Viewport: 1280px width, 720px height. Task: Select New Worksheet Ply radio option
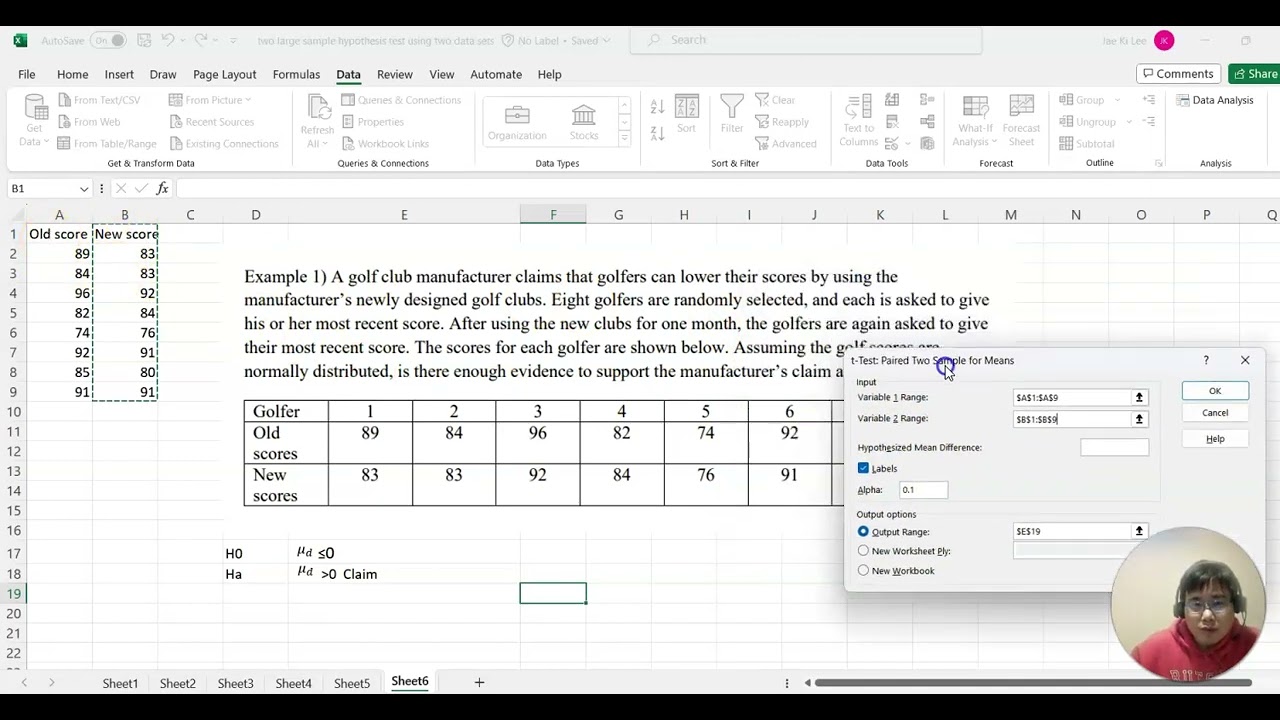[x=863, y=551]
